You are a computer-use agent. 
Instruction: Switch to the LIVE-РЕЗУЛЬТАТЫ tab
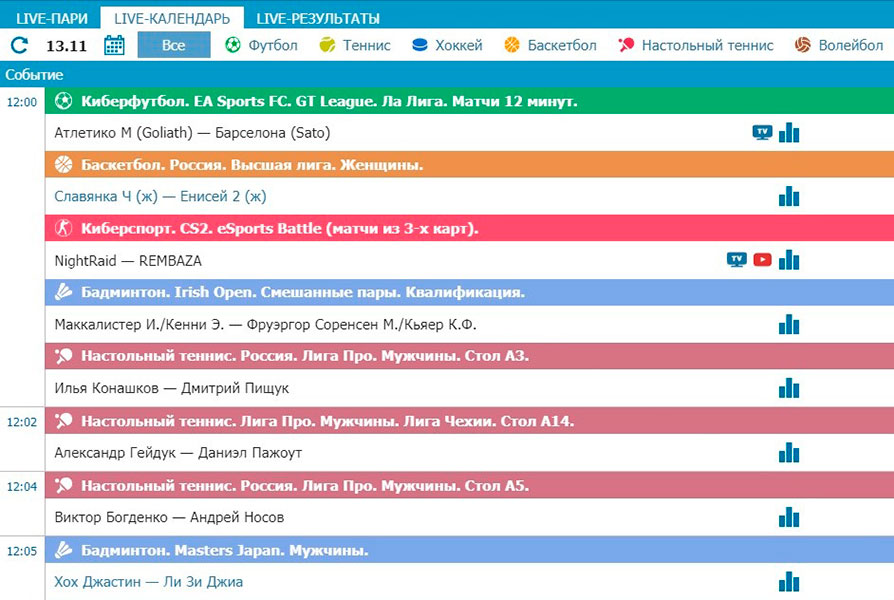click(x=317, y=18)
